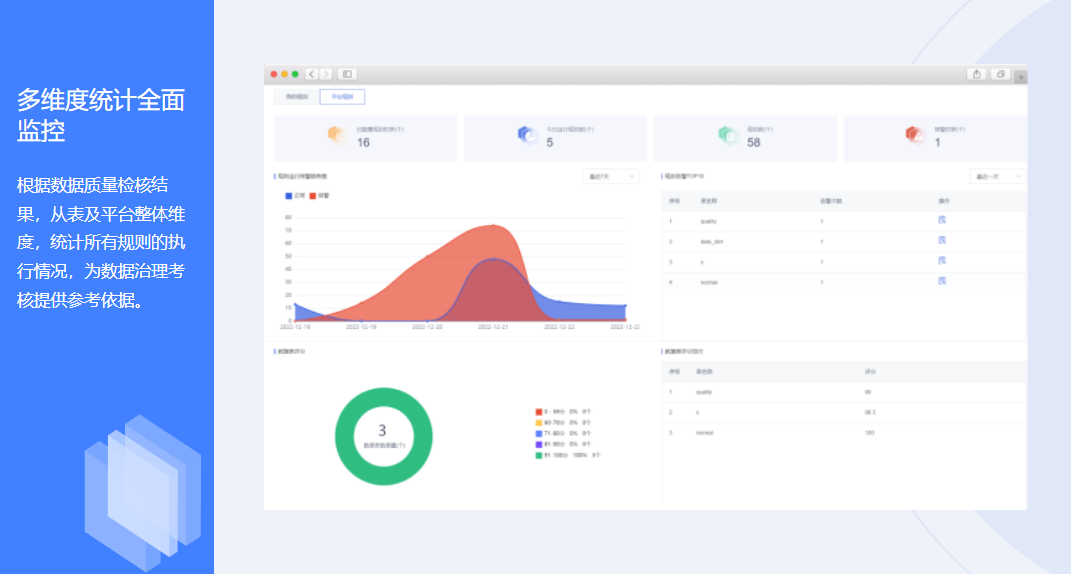
Task: Open detail icon for alert row 3 "s"
Action: (942, 261)
